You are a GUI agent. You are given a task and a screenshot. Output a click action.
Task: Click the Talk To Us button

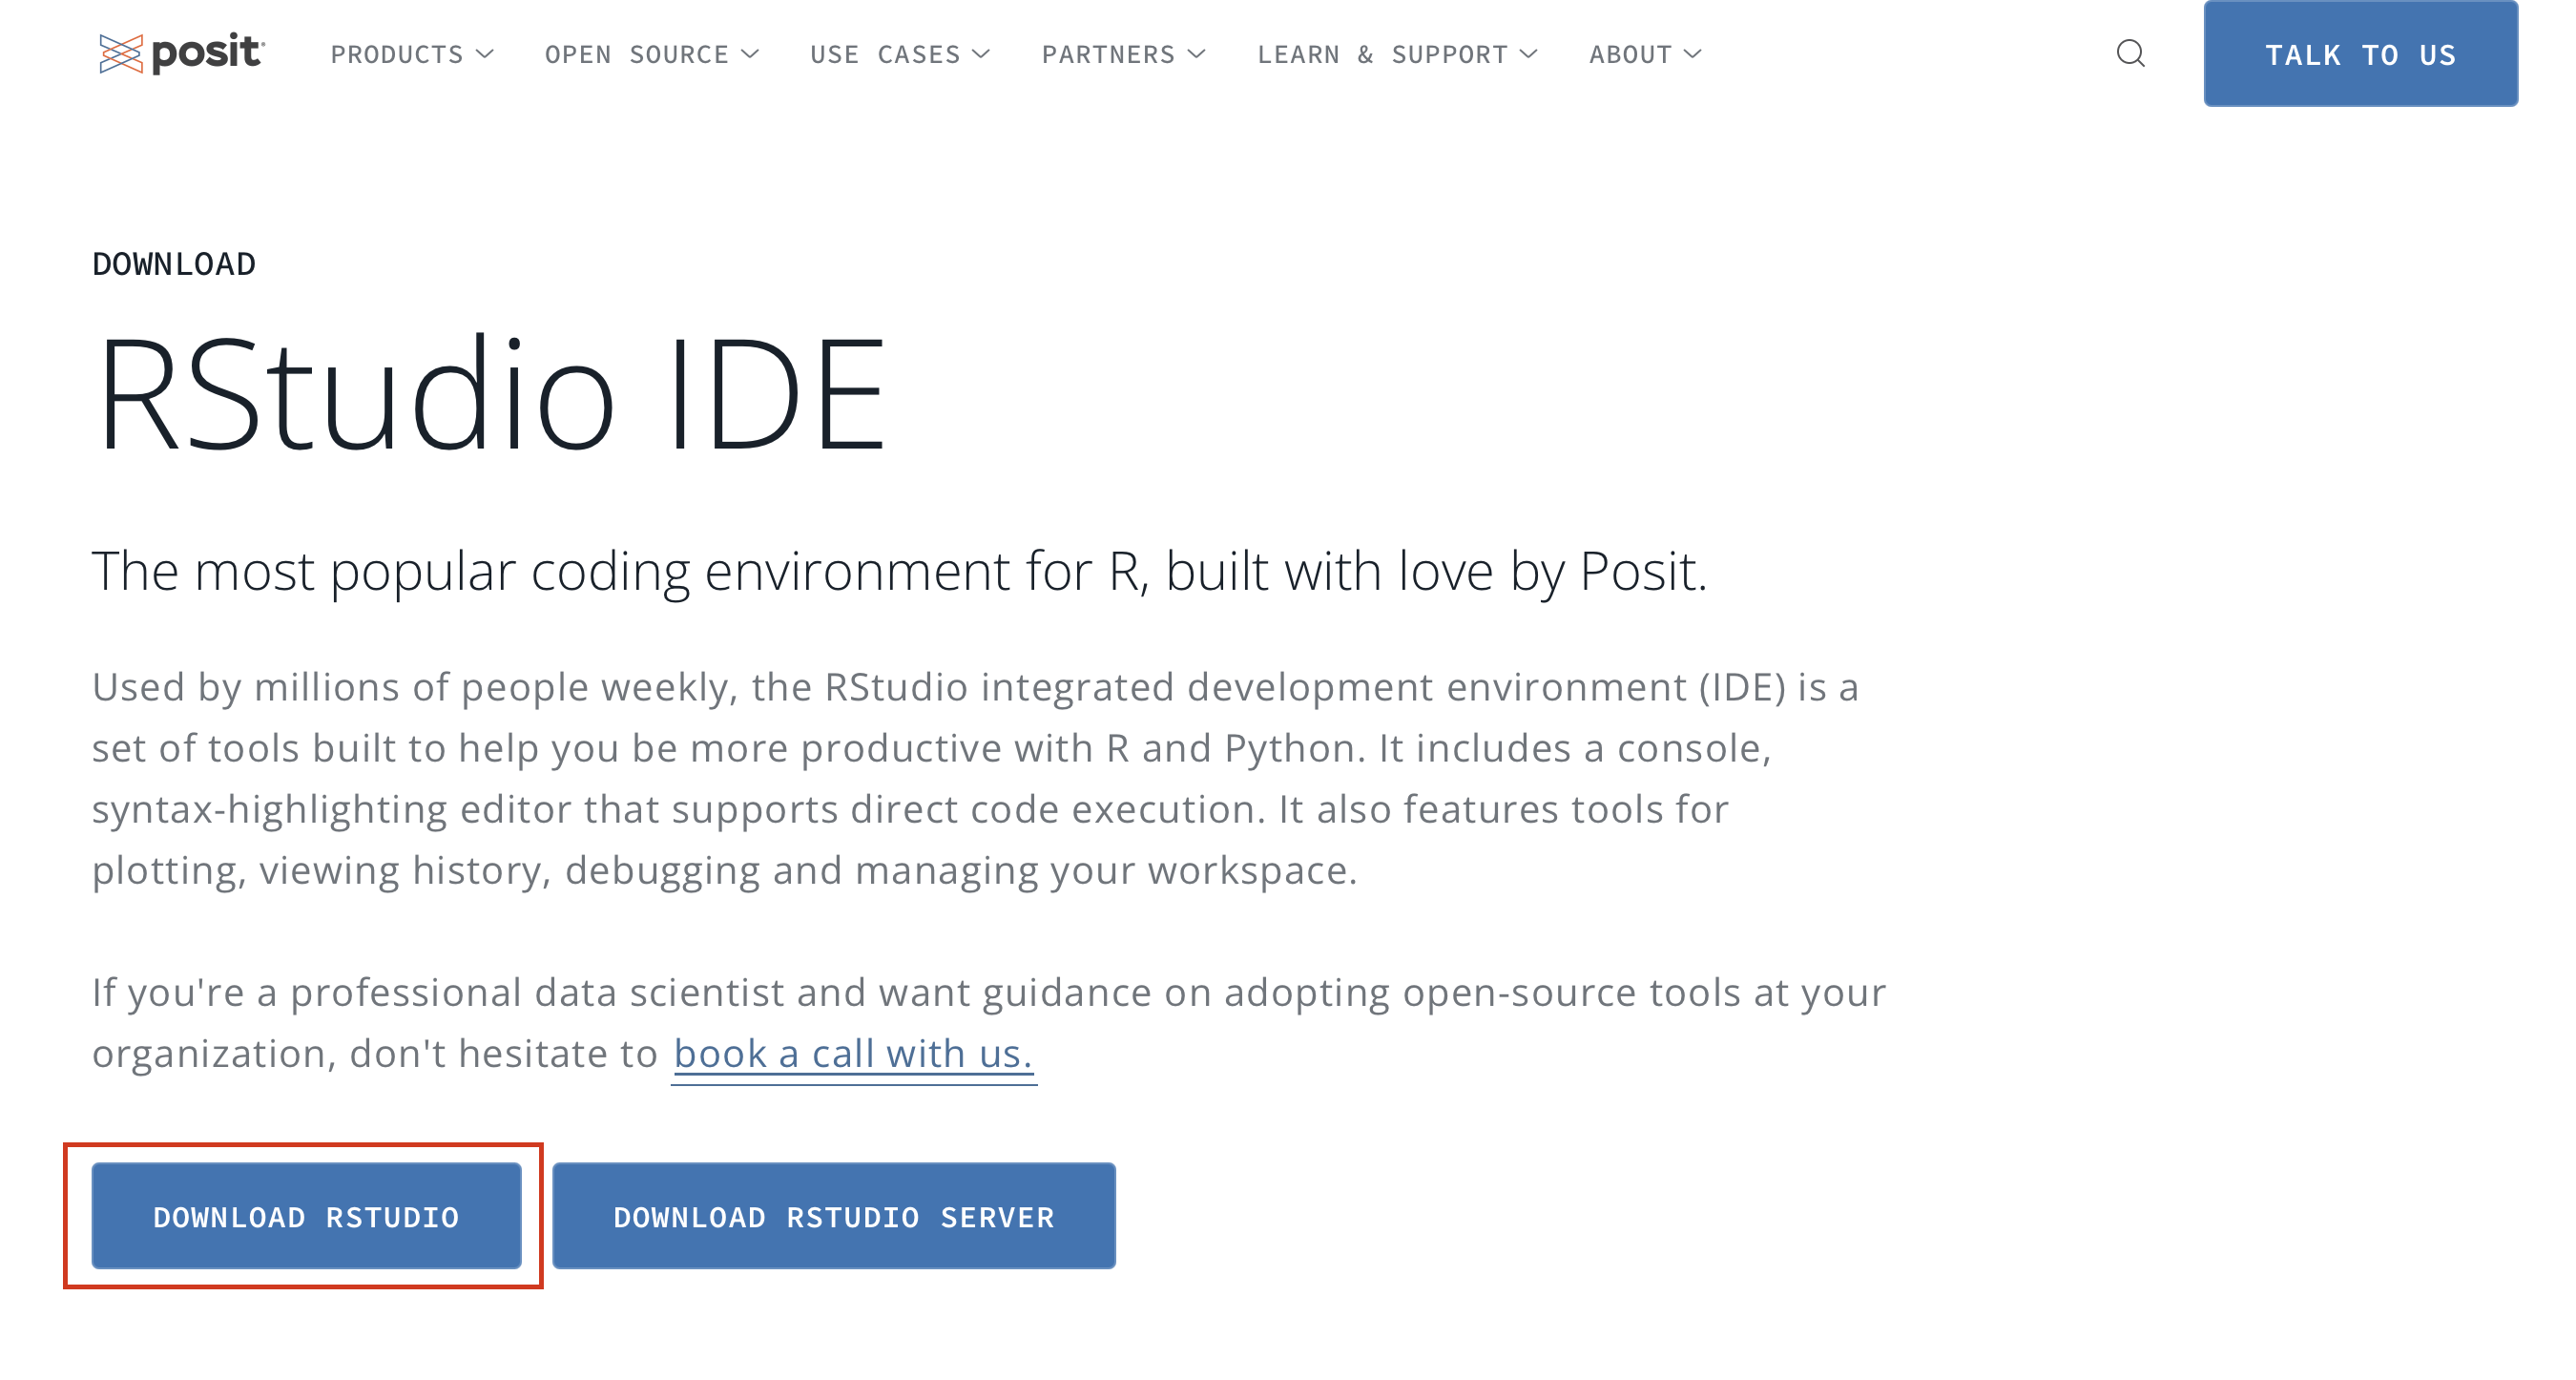pyautogui.click(x=2360, y=54)
